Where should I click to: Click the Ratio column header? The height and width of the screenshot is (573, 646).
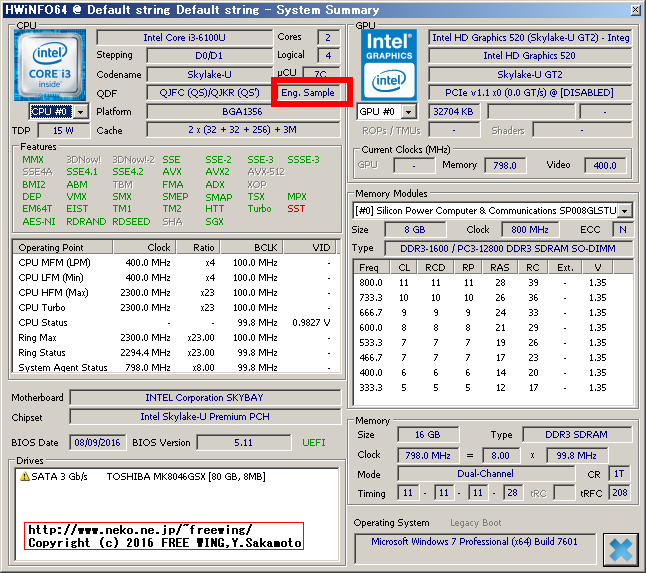pyautogui.click(x=198, y=248)
